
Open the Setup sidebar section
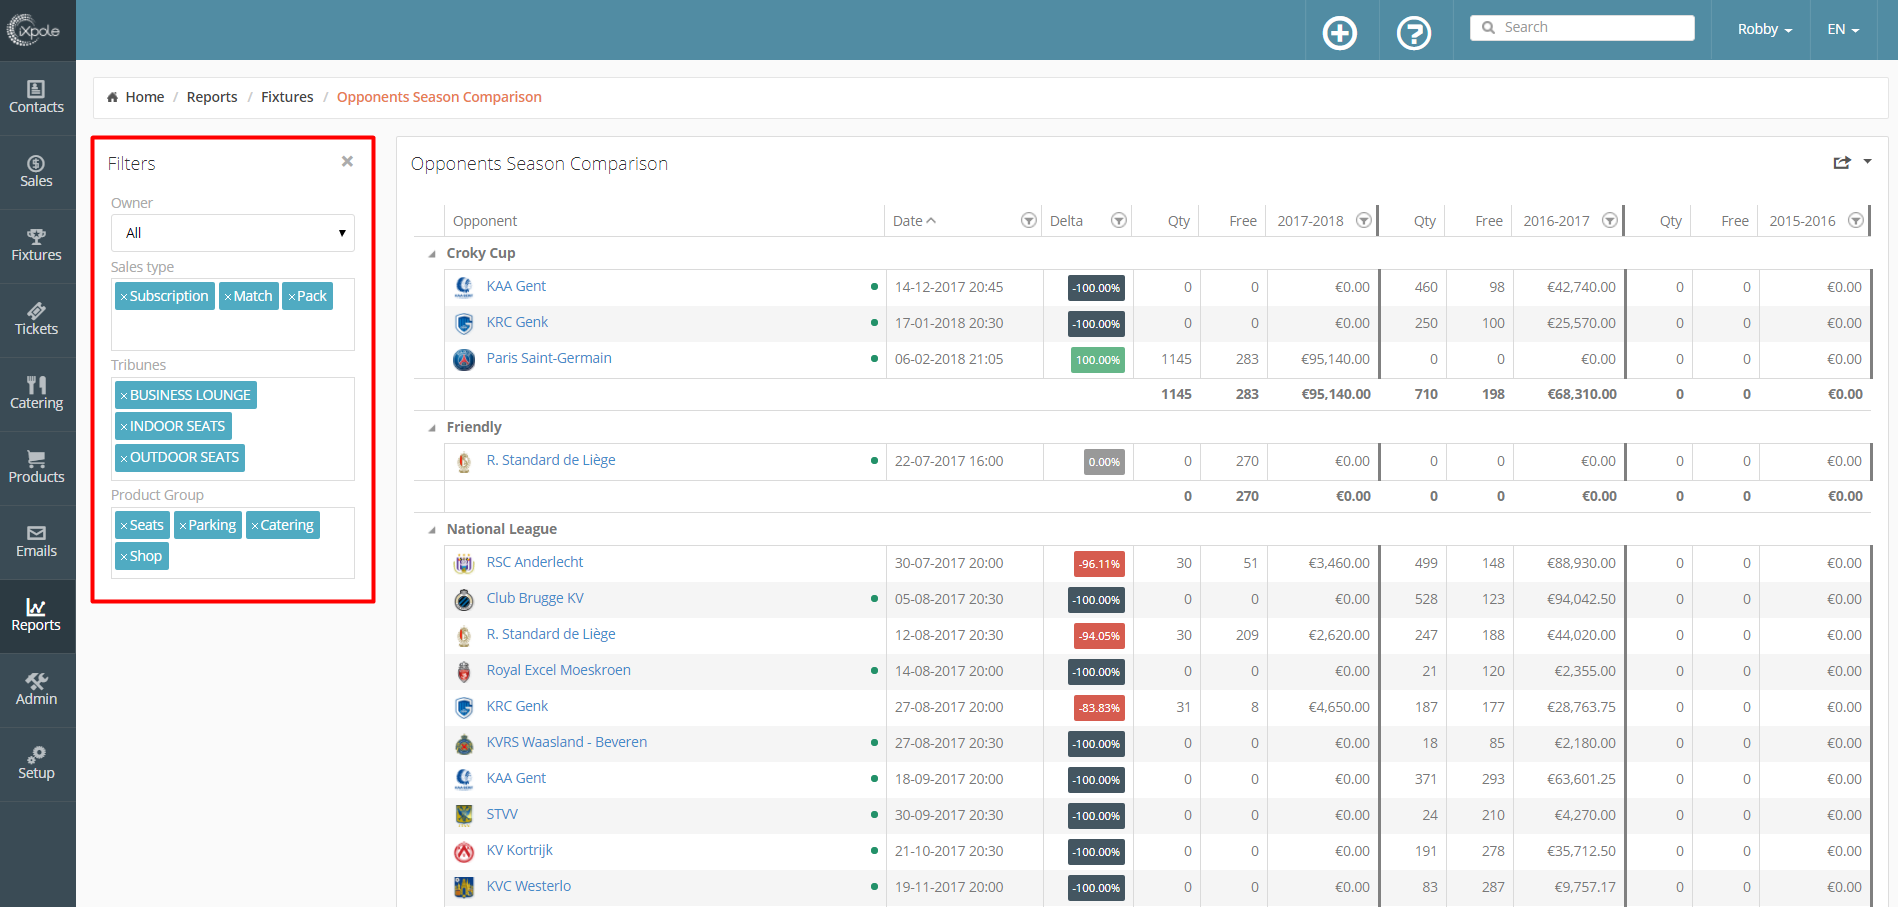[37, 764]
